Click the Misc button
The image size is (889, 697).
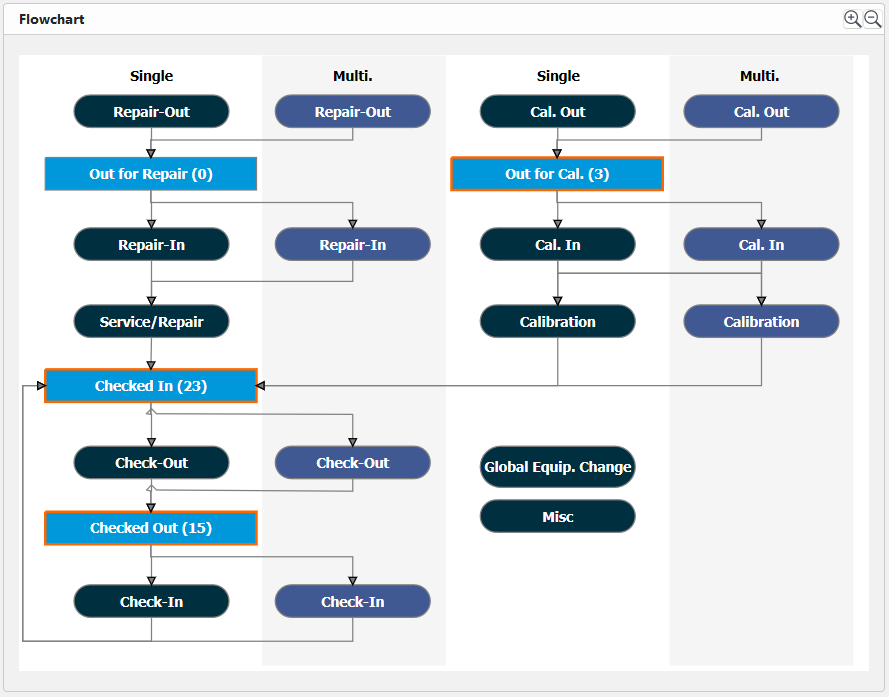[557, 517]
